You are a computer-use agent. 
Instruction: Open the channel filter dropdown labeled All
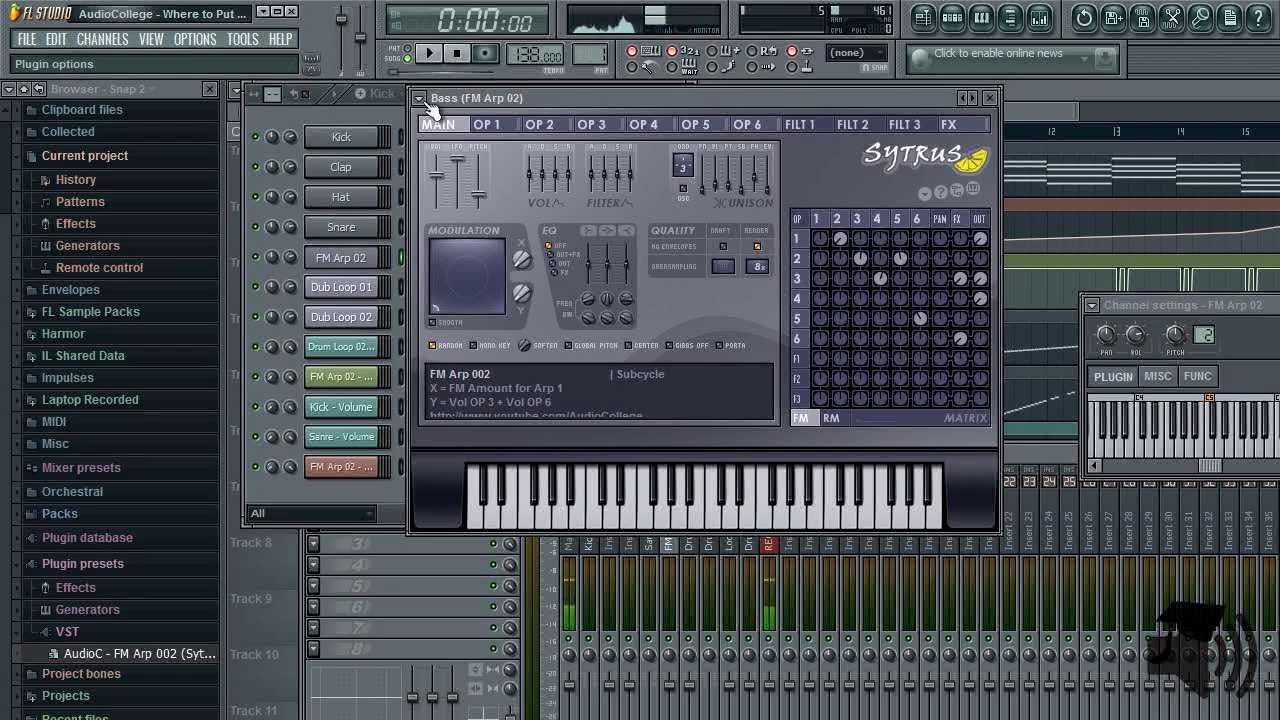point(312,513)
